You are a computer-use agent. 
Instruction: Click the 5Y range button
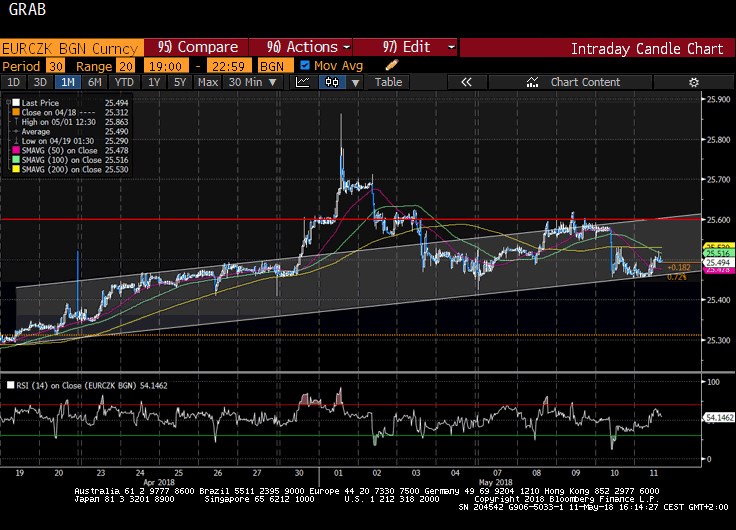[181, 82]
